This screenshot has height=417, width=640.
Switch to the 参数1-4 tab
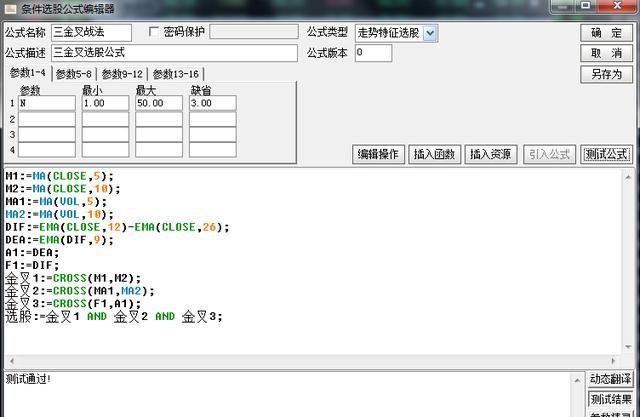pyautogui.click(x=28, y=73)
